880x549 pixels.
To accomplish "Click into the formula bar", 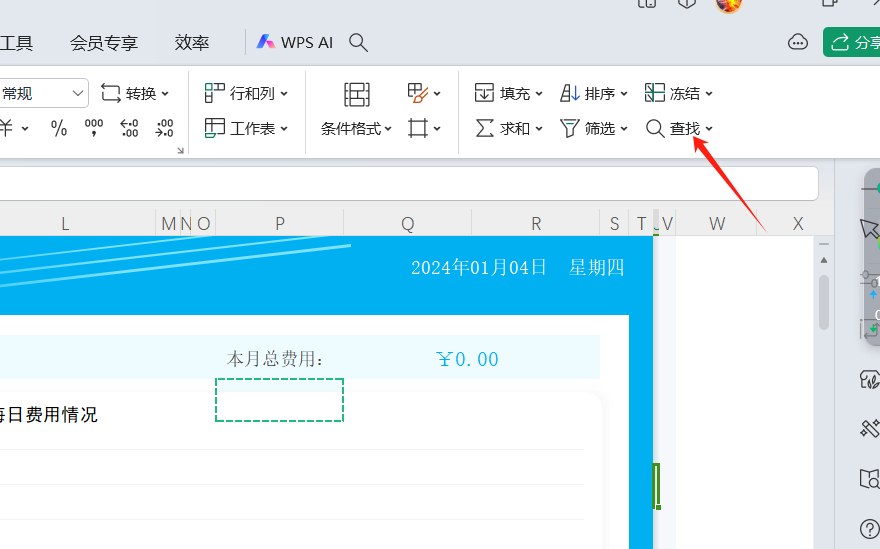I will pyautogui.click(x=409, y=184).
